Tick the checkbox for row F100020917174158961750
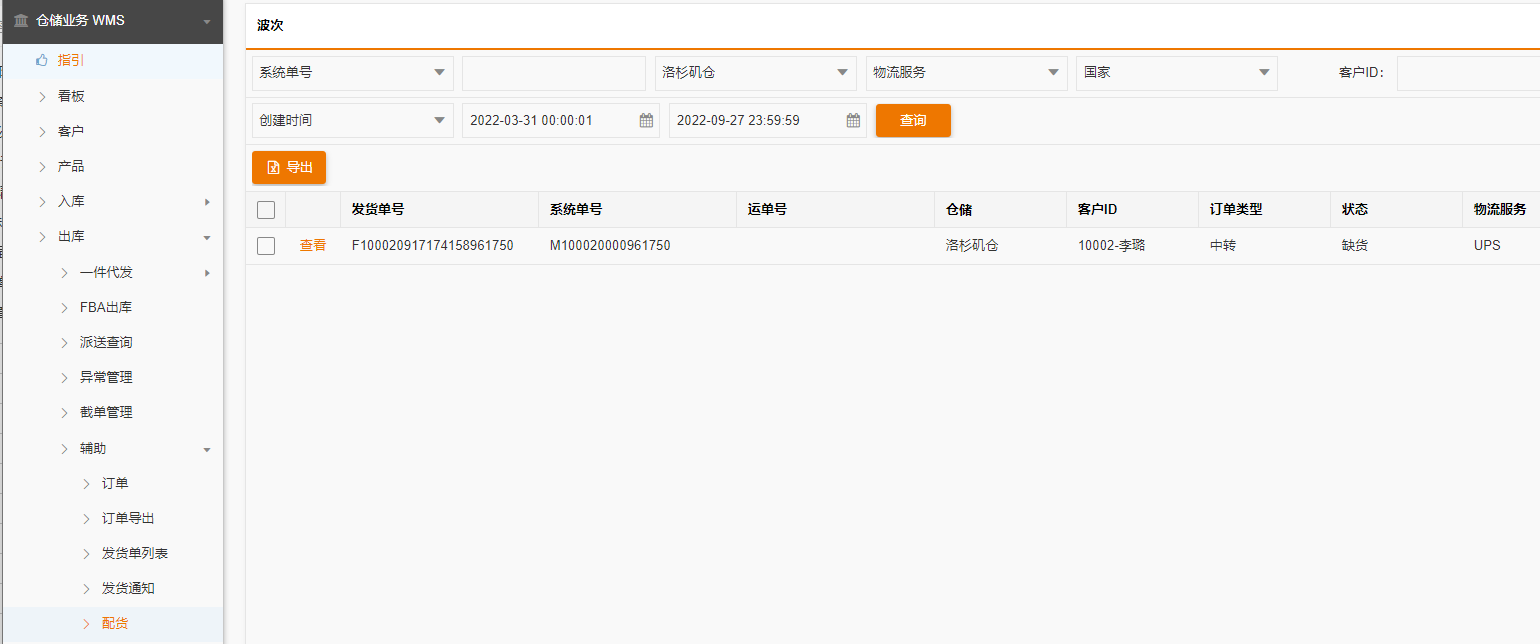Viewport: 1540px width, 644px height. (266, 245)
